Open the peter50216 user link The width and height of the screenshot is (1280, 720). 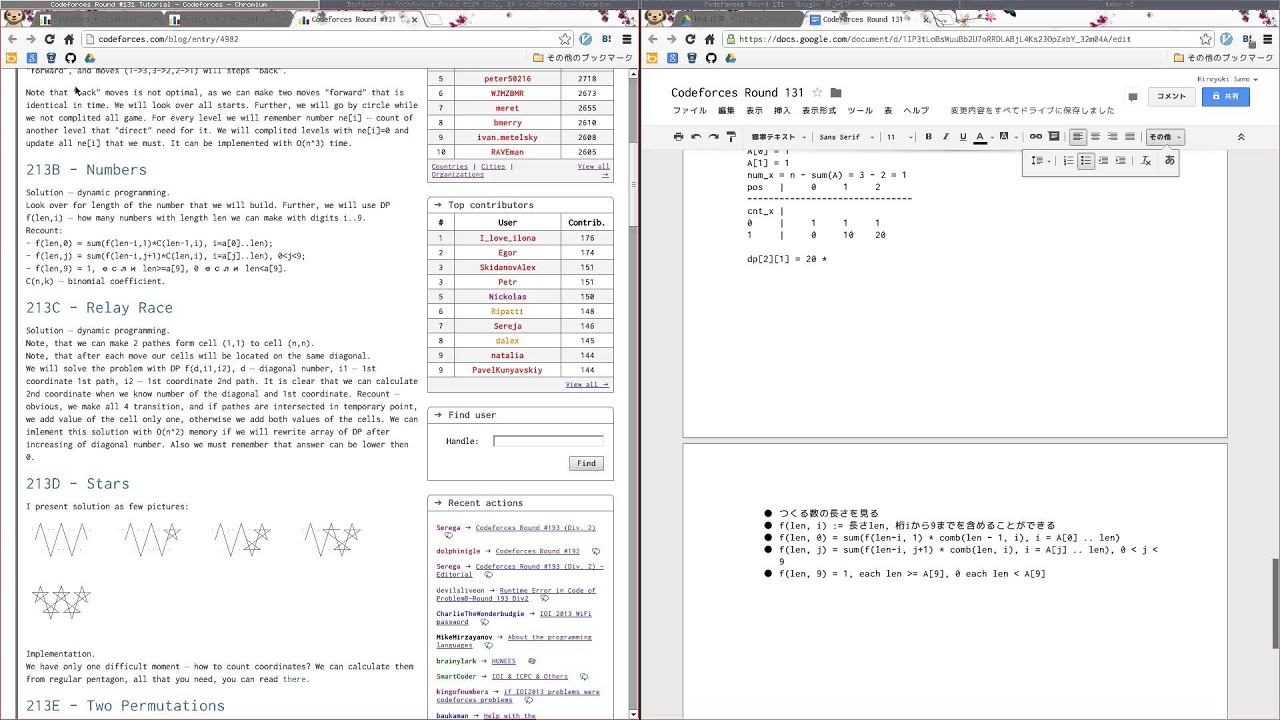pos(507,78)
